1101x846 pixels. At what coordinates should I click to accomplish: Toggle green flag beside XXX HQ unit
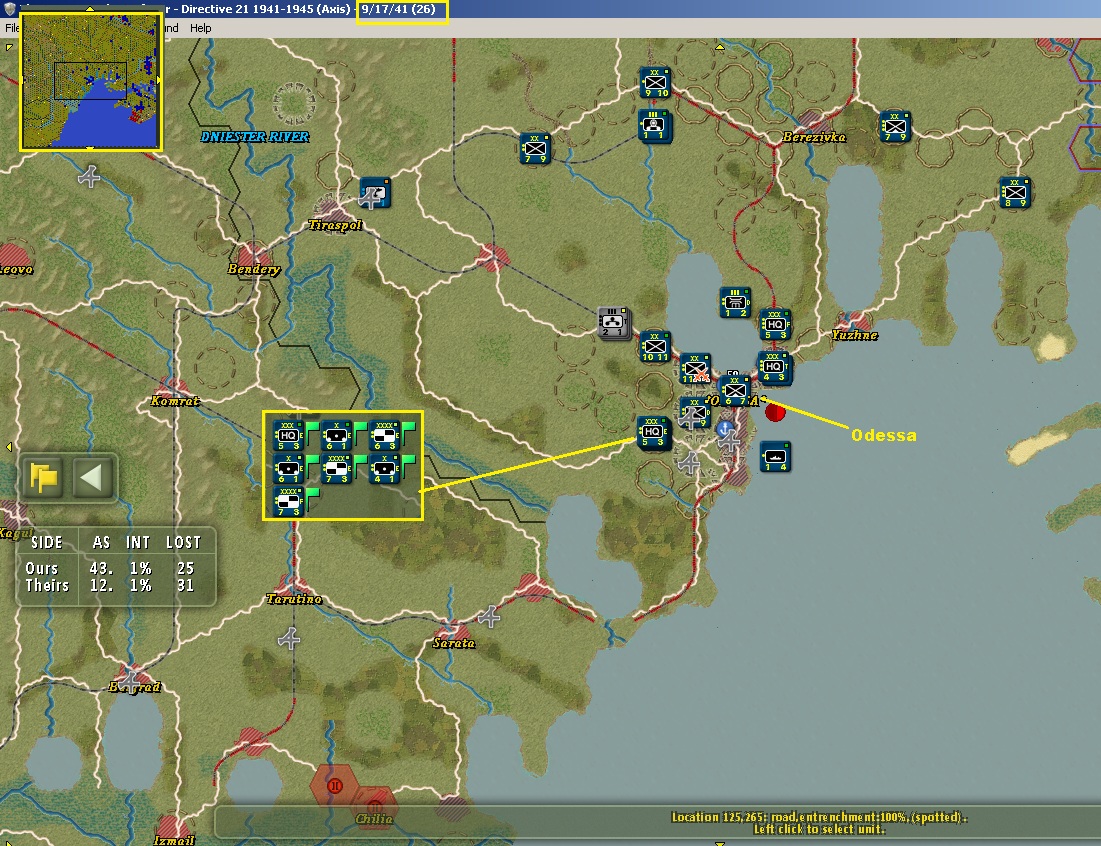click(312, 428)
